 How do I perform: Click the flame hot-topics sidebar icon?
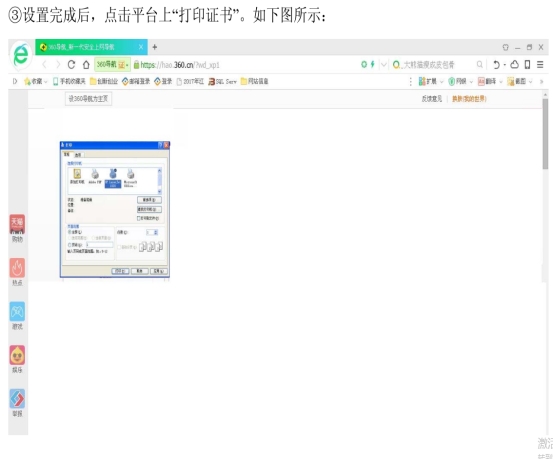17,268
